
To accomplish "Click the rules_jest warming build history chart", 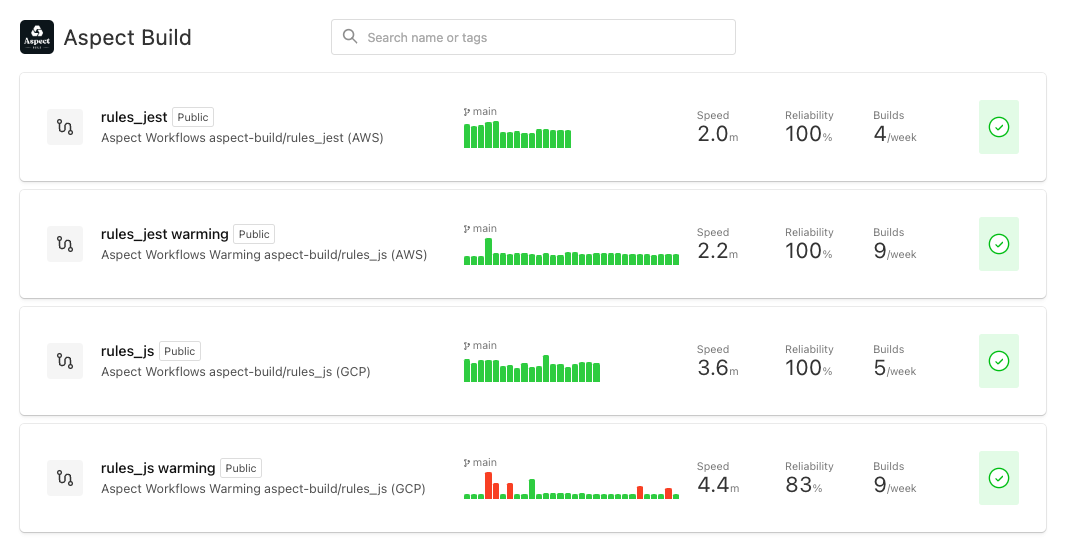I will click(571, 251).
